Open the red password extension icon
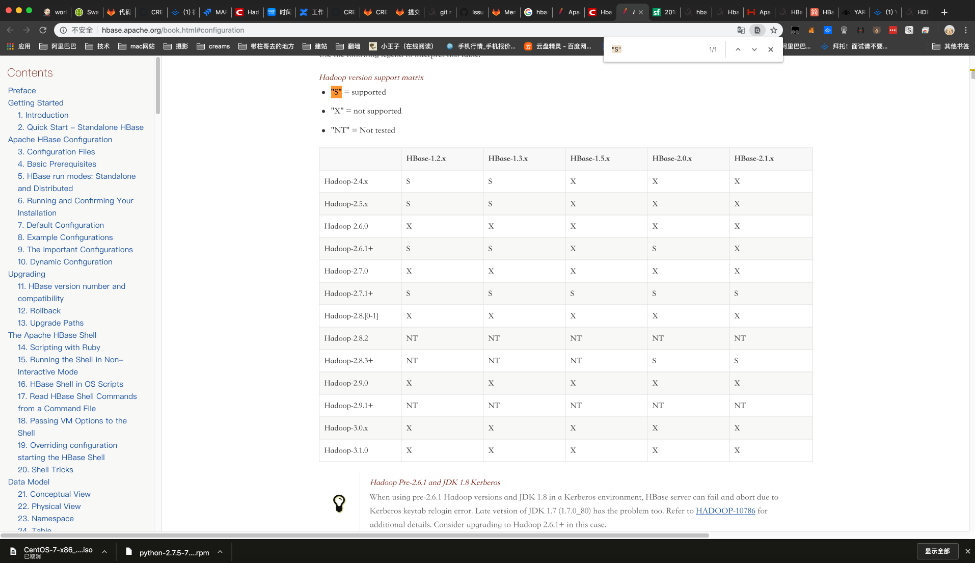This screenshot has width=975, height=563. point(893,30)
